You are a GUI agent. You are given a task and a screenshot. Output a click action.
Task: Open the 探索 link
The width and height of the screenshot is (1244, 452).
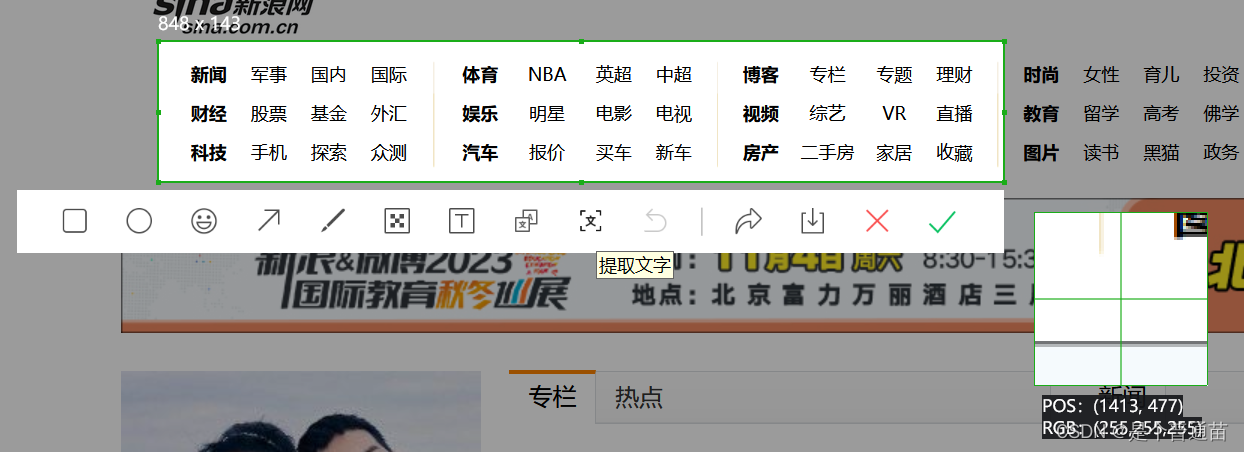(329, 153)
